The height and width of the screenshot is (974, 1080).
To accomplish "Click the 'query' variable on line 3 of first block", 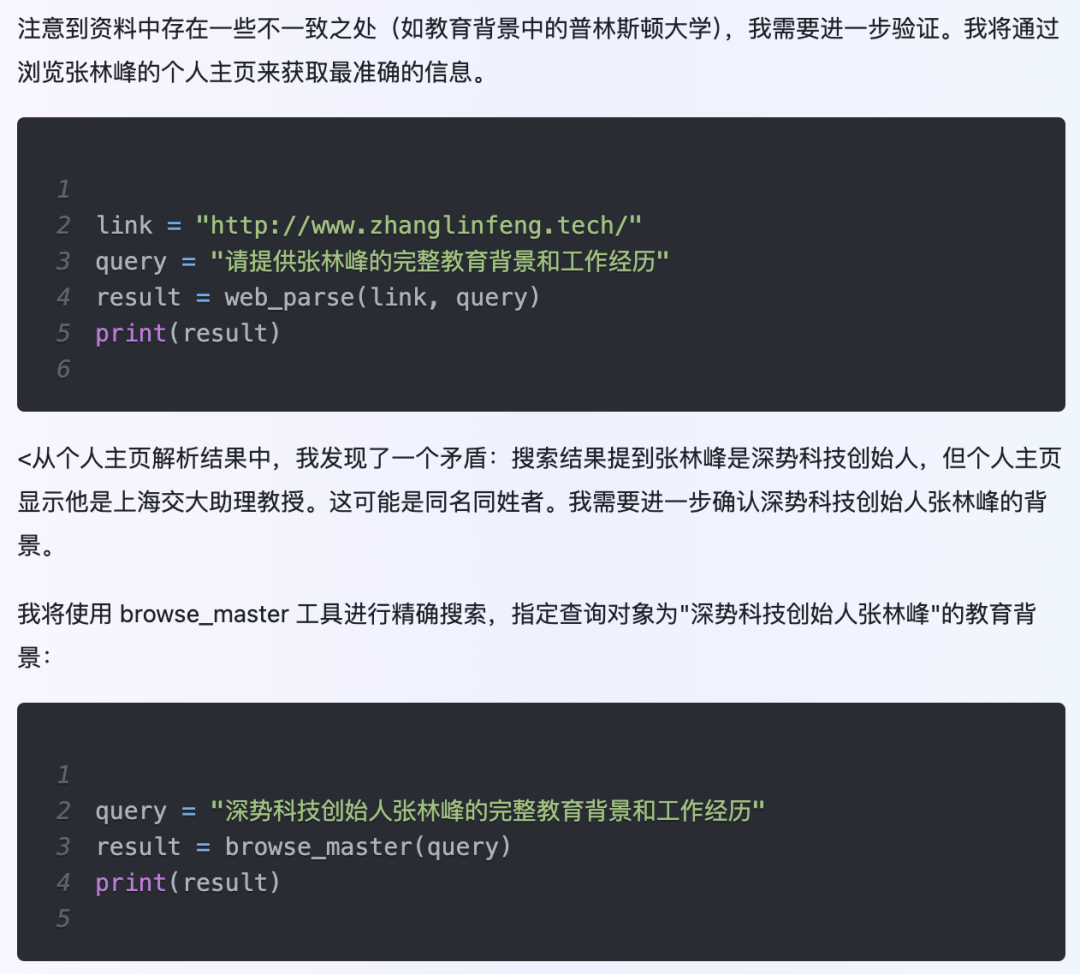I will [x=131, y=261].
